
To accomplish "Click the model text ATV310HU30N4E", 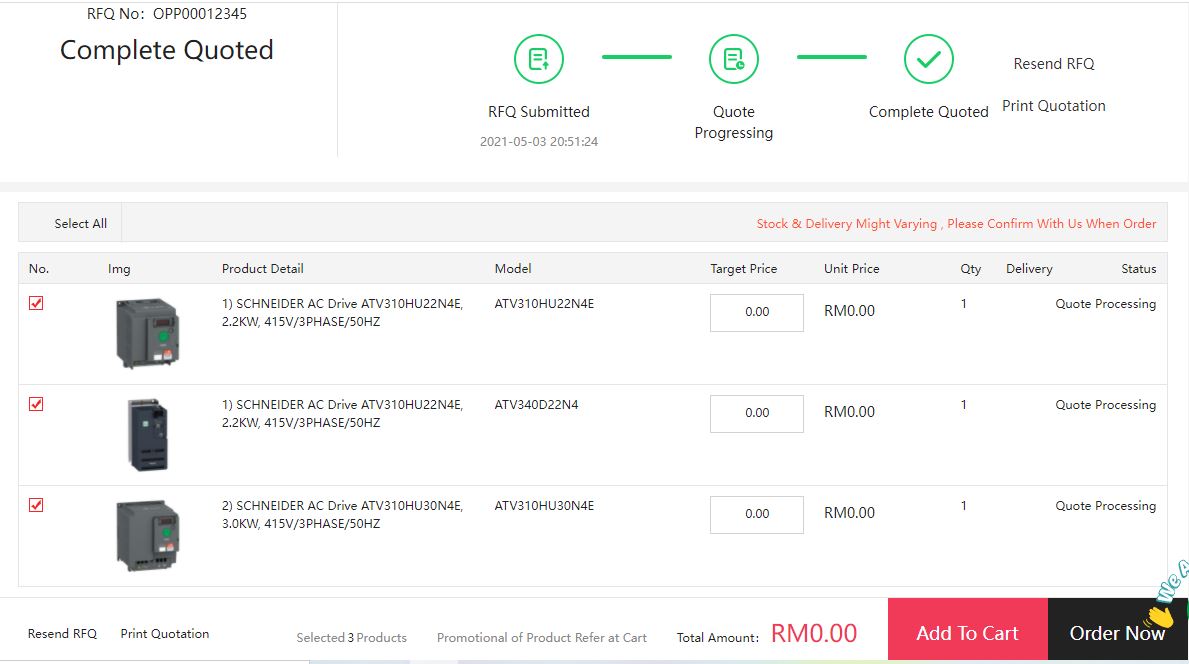I will point(544,505).
